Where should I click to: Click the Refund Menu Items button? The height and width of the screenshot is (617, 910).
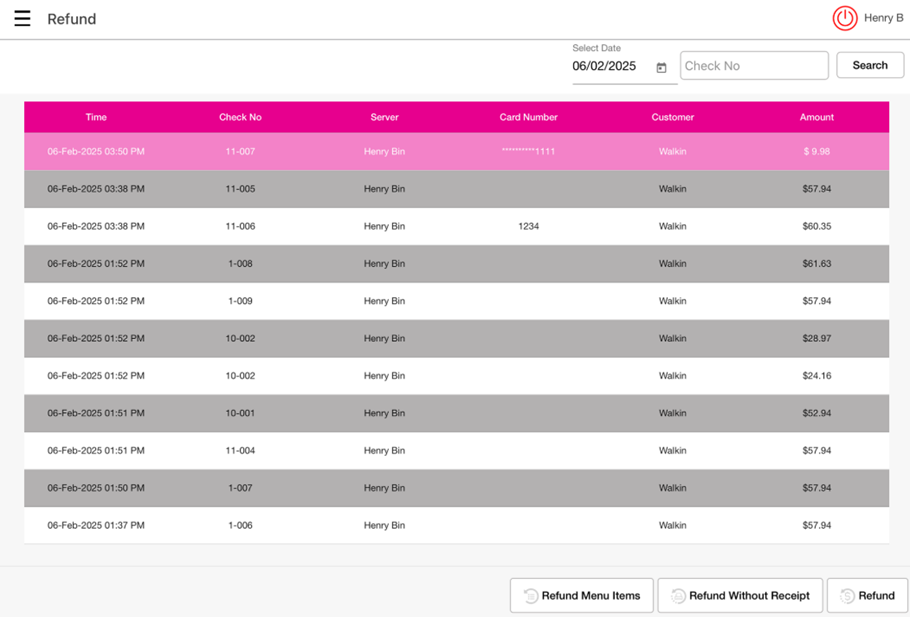582,596
